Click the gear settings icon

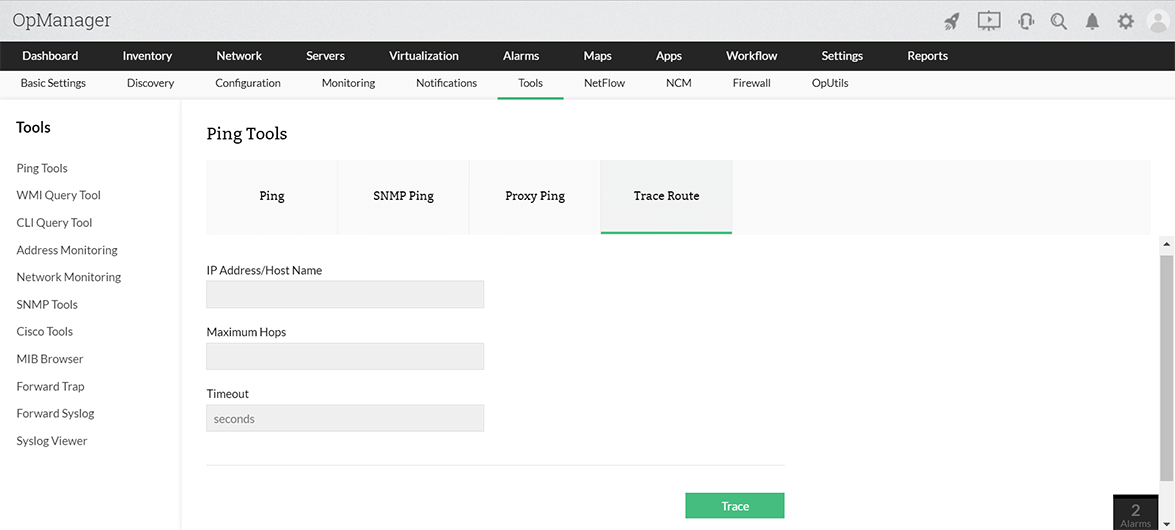[1125, 21]
